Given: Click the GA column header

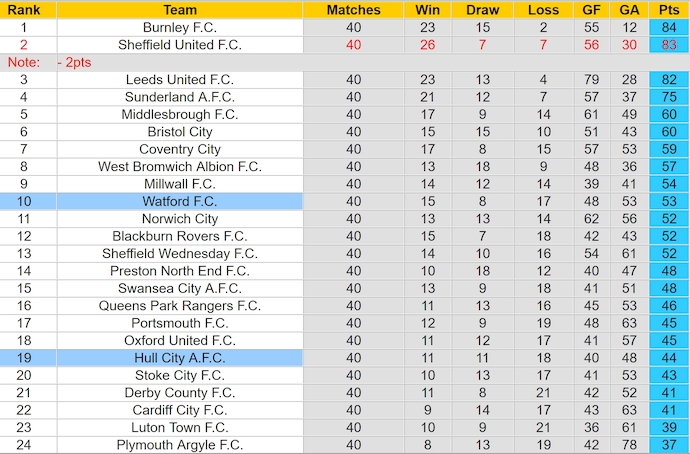Looking at the screenshot, I should [628, 10].
